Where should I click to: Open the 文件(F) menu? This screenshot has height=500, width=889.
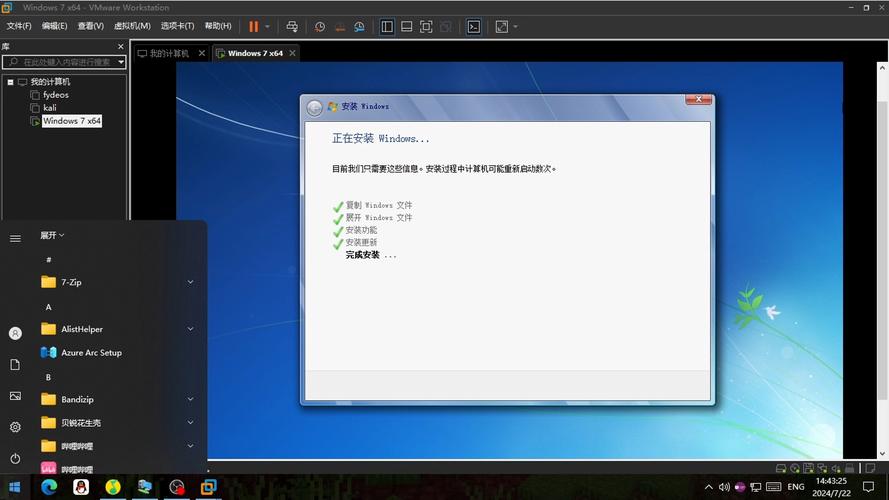[19, 26]
